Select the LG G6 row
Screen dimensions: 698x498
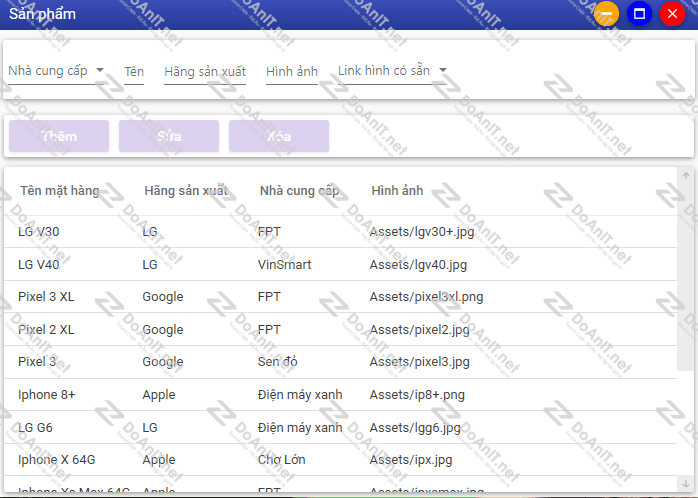point(341,428)
